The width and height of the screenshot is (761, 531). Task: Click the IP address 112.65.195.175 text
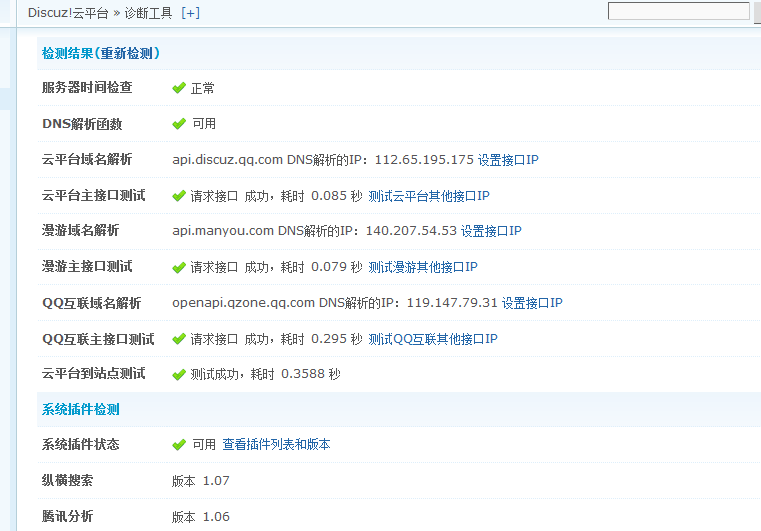tap(424, 160)
